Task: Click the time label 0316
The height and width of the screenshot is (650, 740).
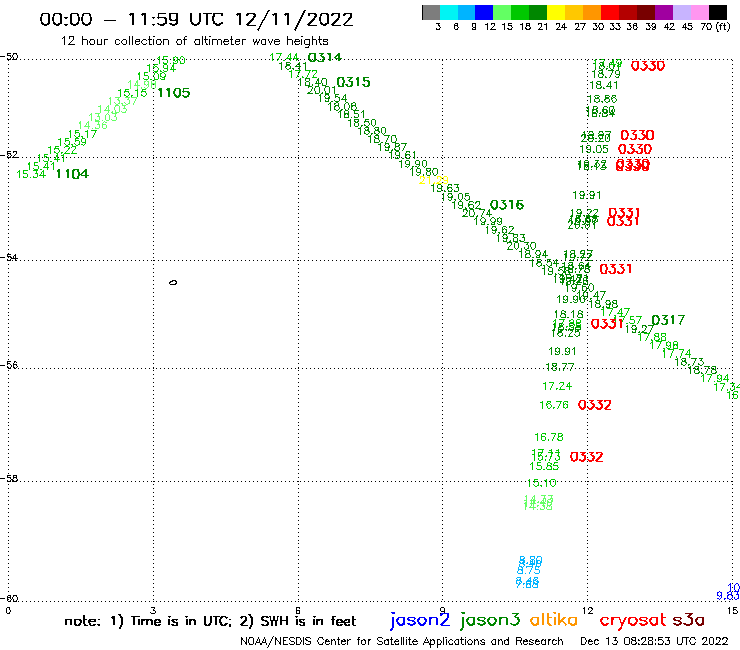Action: pyautogui.click(x=507, y=205)
